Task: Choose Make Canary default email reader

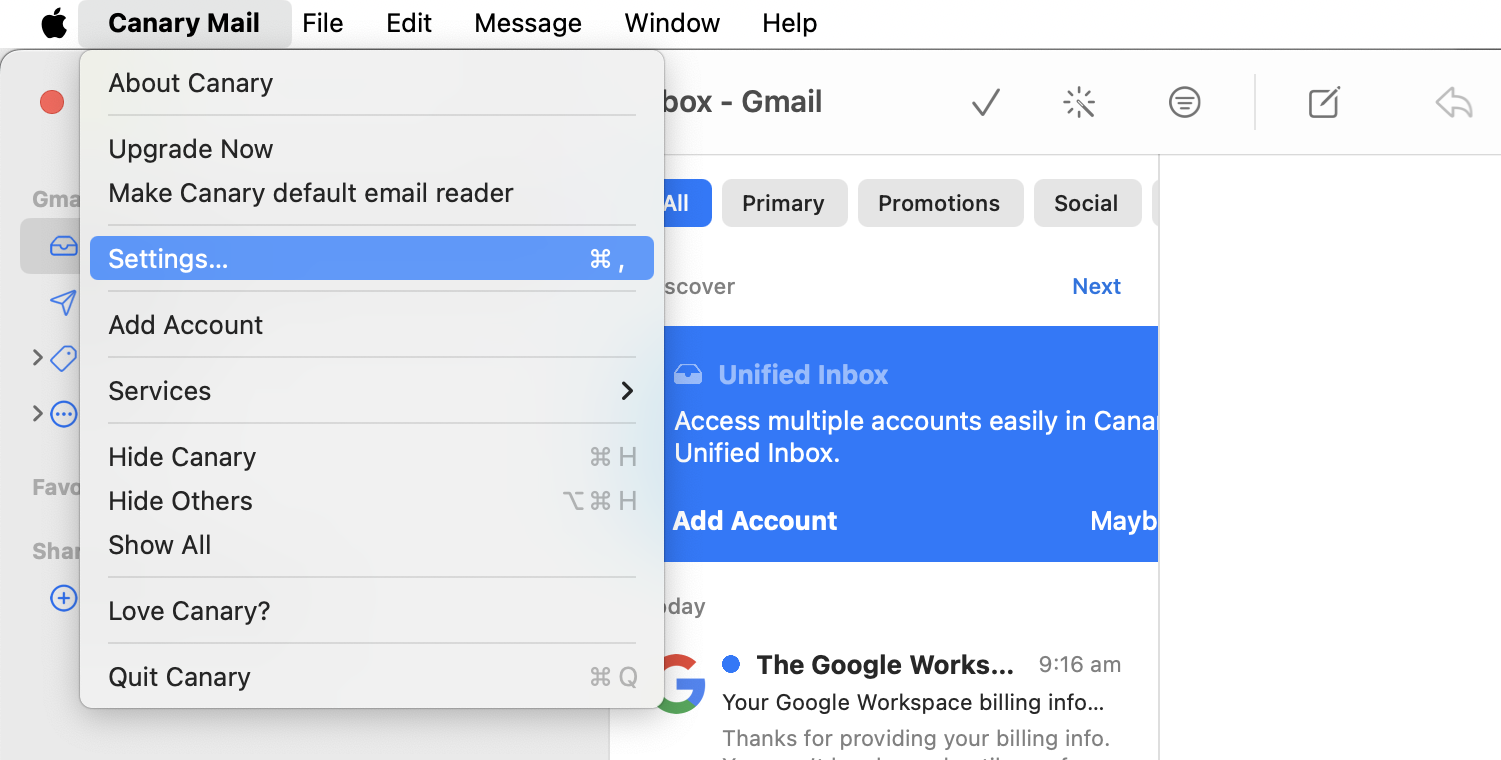Action: [x=372, y=193]
